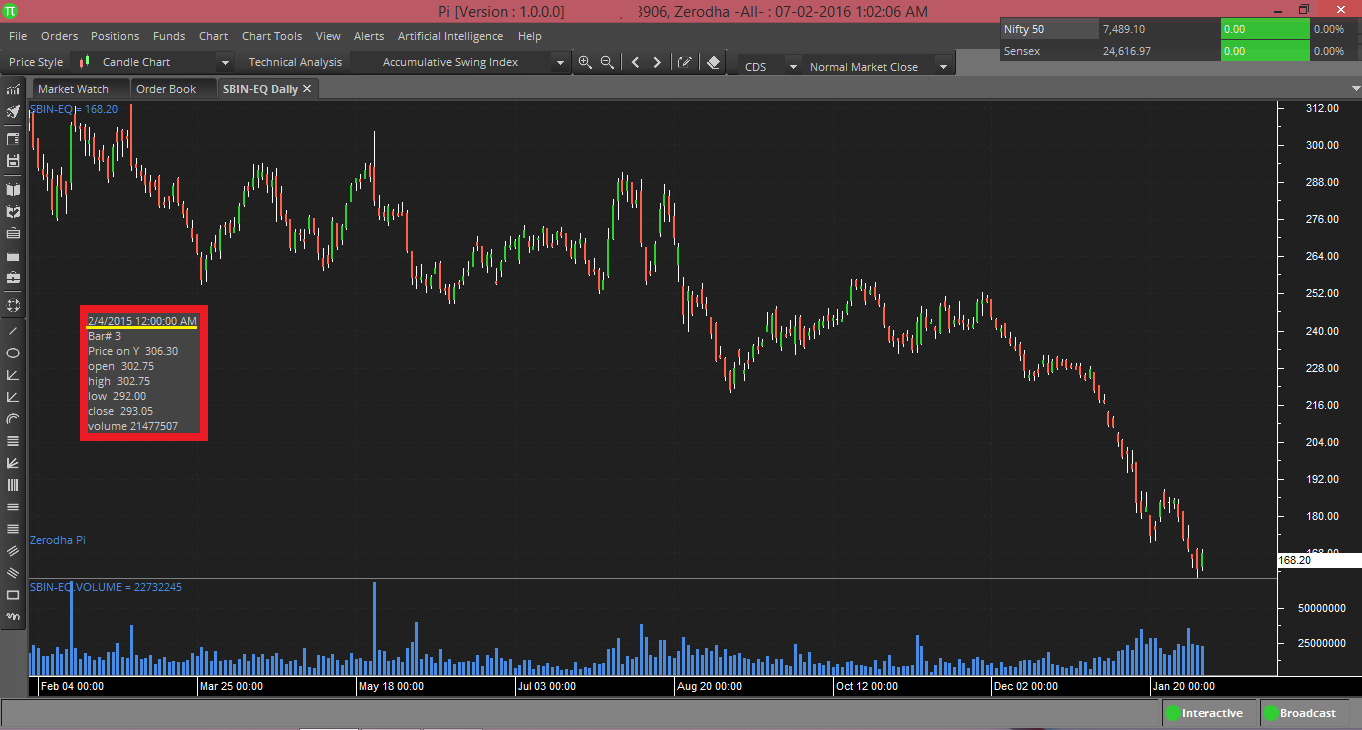
Task: Click the Sensex index label
Action: [1021, 50]
